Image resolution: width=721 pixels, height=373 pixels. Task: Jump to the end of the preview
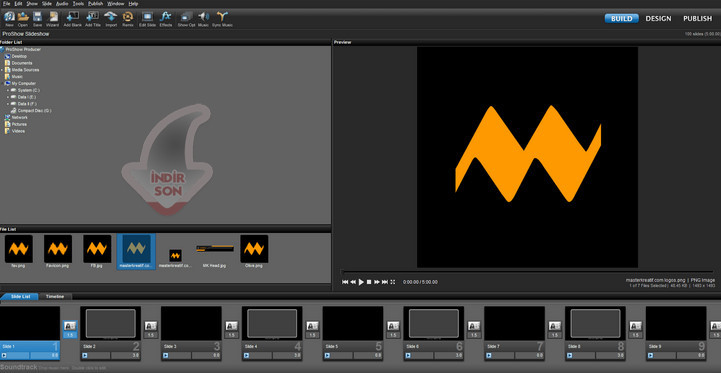point(385,282)
